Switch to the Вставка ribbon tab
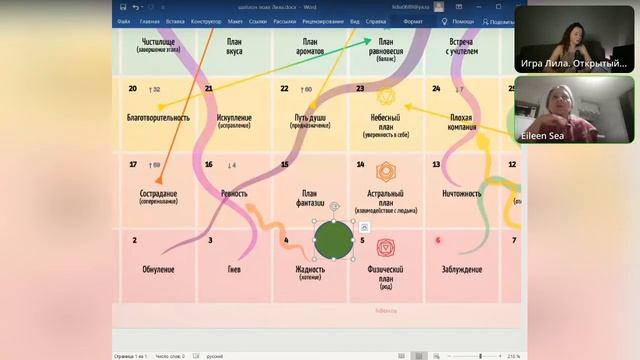Screen dimensions: 640x360 pos(175,21)
